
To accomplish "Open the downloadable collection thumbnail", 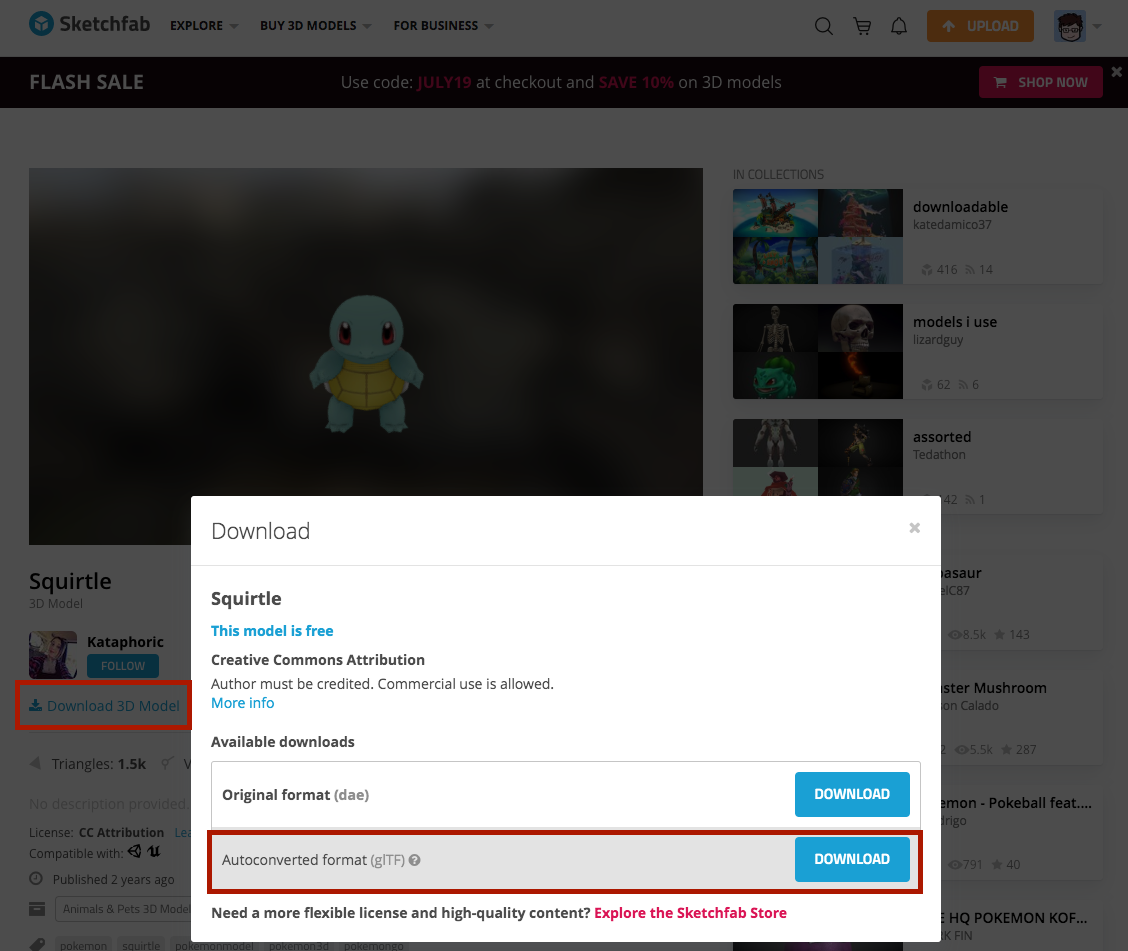I will pyautogui.click(x=817, y=236).
